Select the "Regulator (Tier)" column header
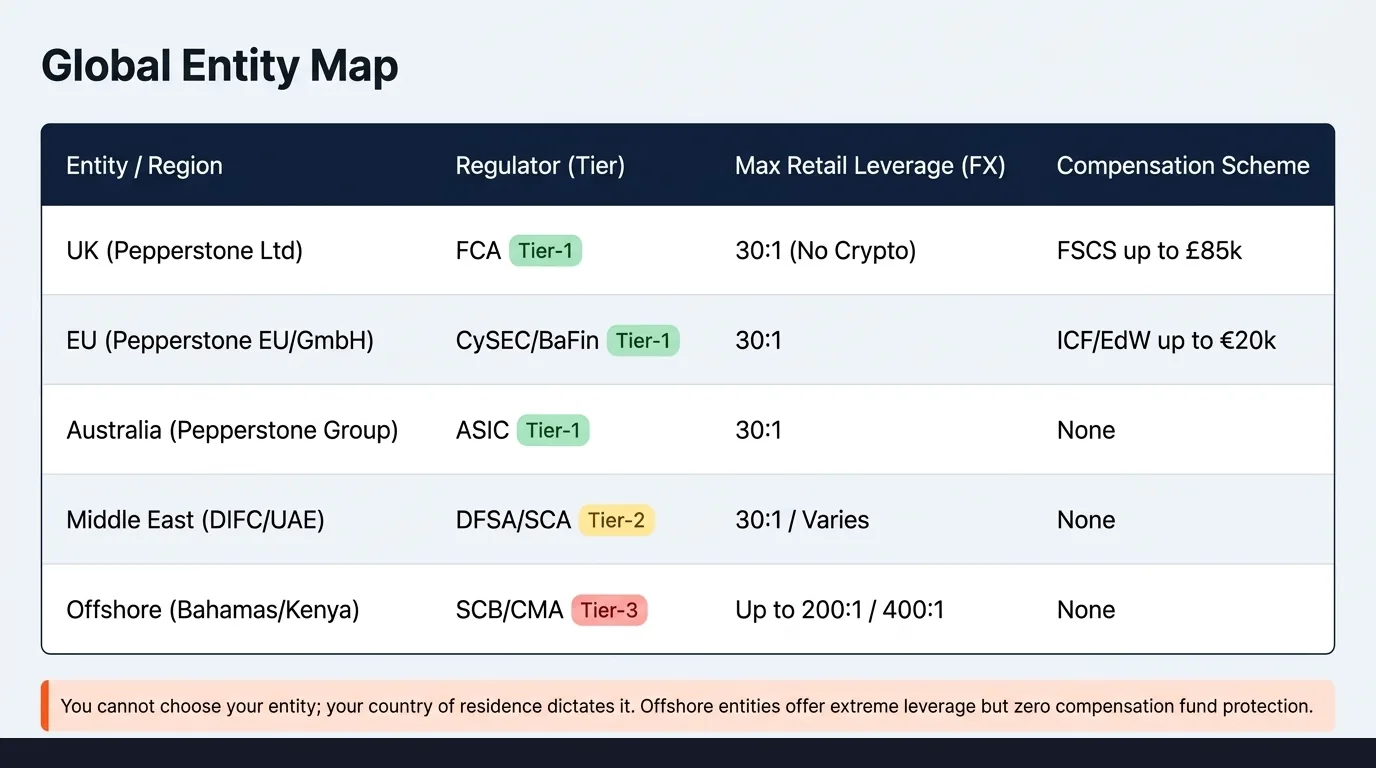Screen dimensions: 1376x768 [x=540, y=166]
